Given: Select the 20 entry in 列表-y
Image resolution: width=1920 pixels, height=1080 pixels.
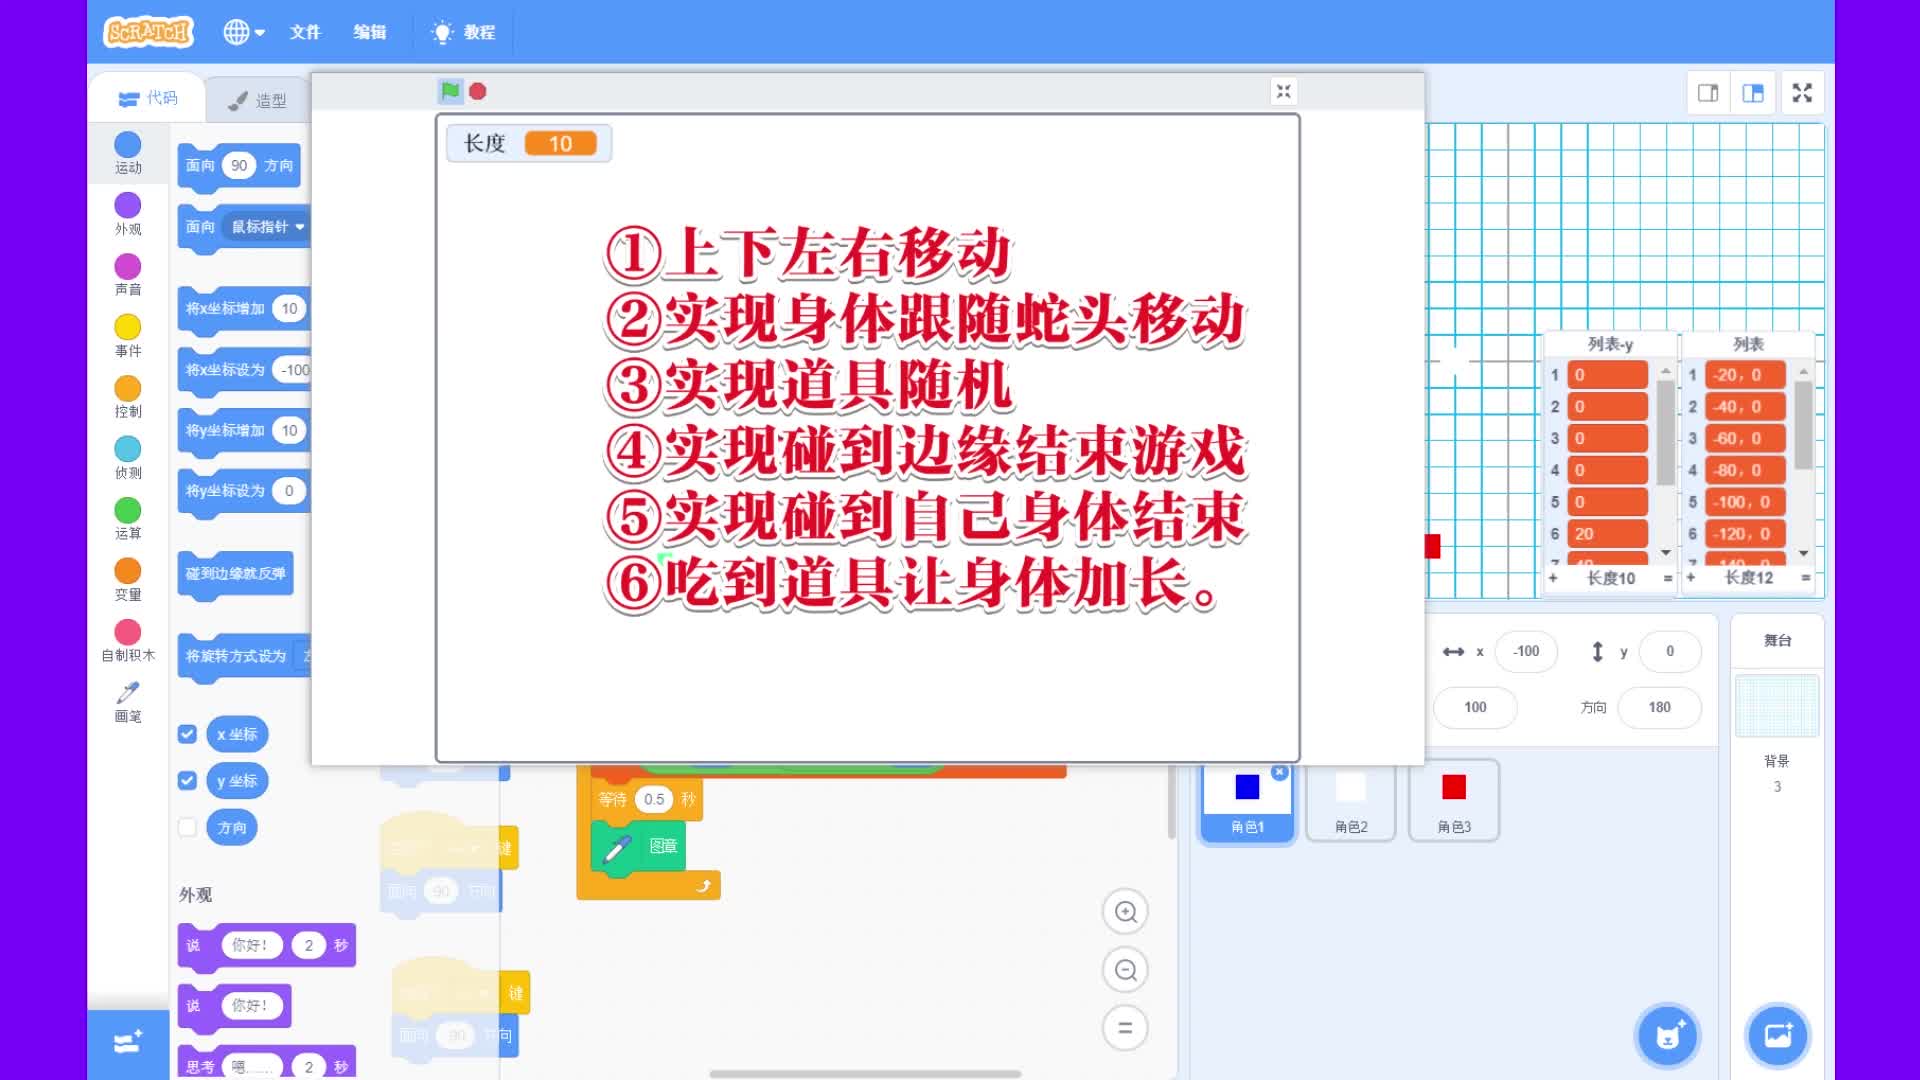Looking at the screenshot, I should pos(1607,534).
